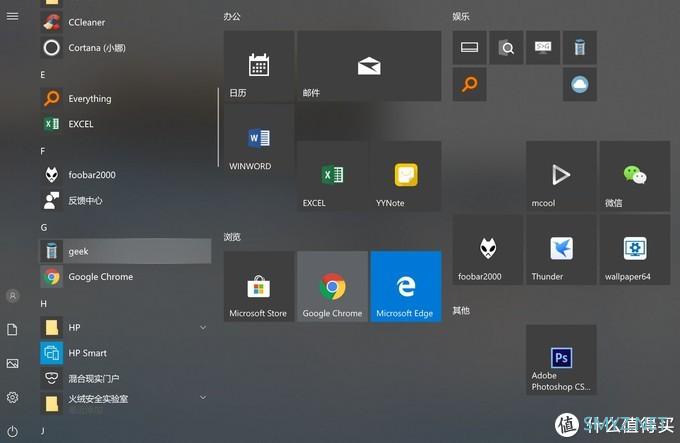Open the Pictures shortcut in left rail
The width and height of the screenshot is (680, 443).
tap(13, 363)
